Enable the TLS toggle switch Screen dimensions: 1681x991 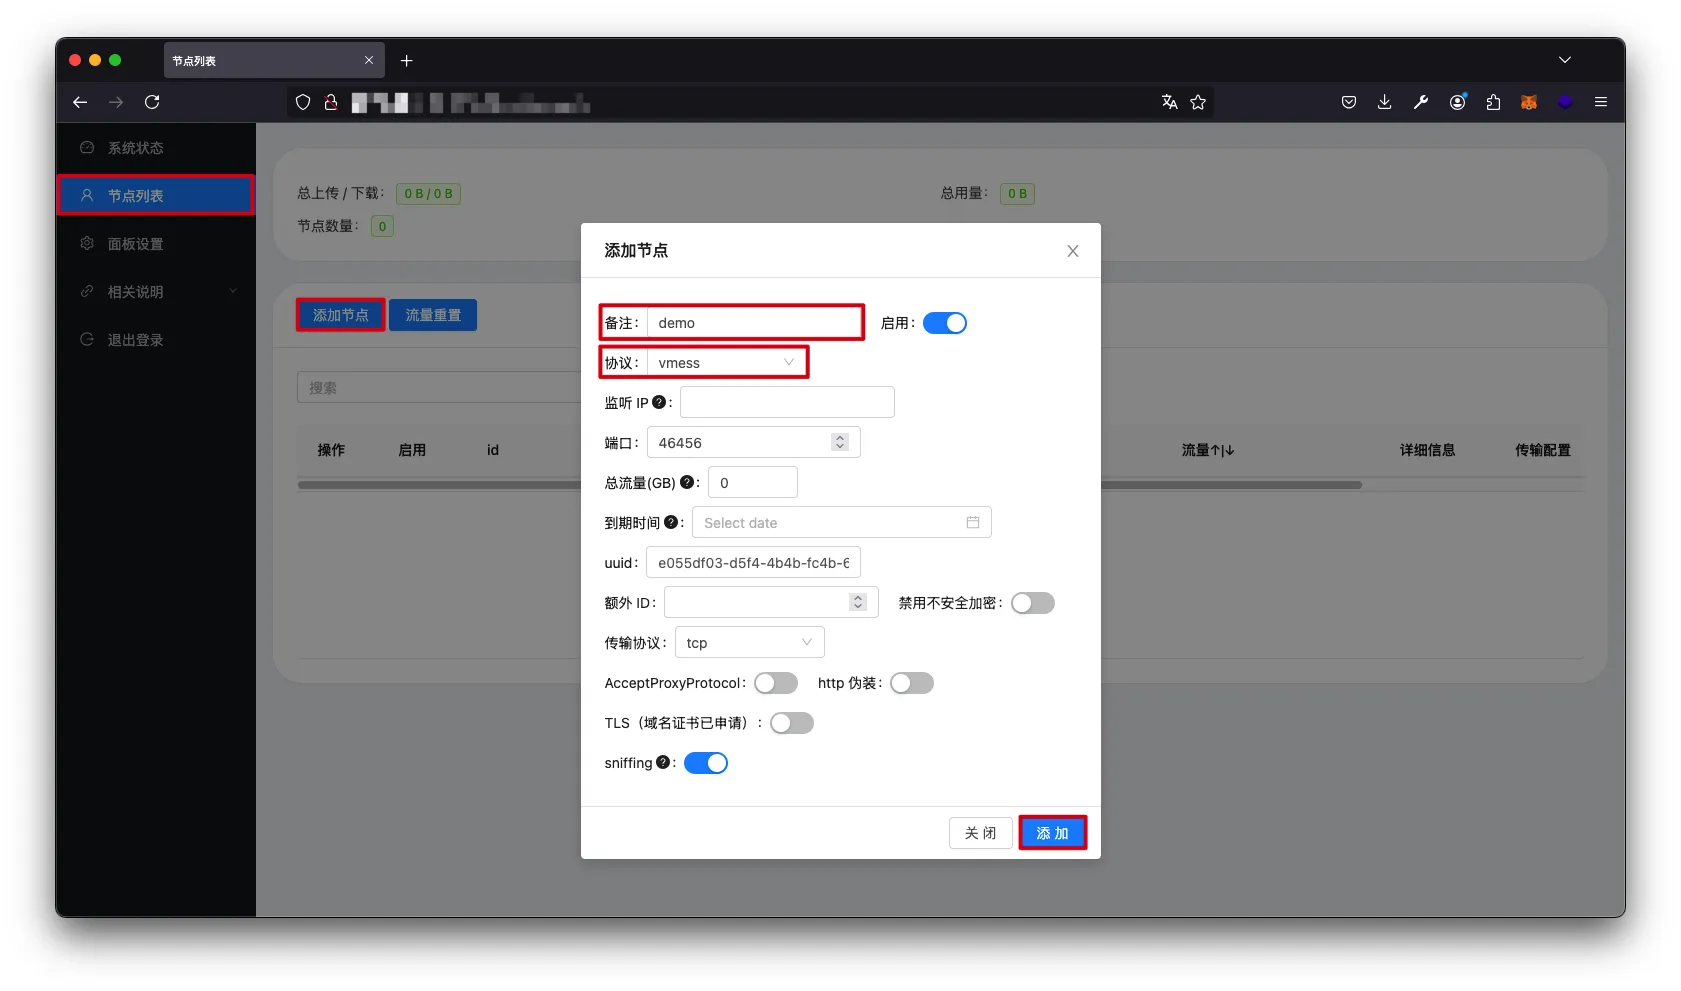pos(791,723)
